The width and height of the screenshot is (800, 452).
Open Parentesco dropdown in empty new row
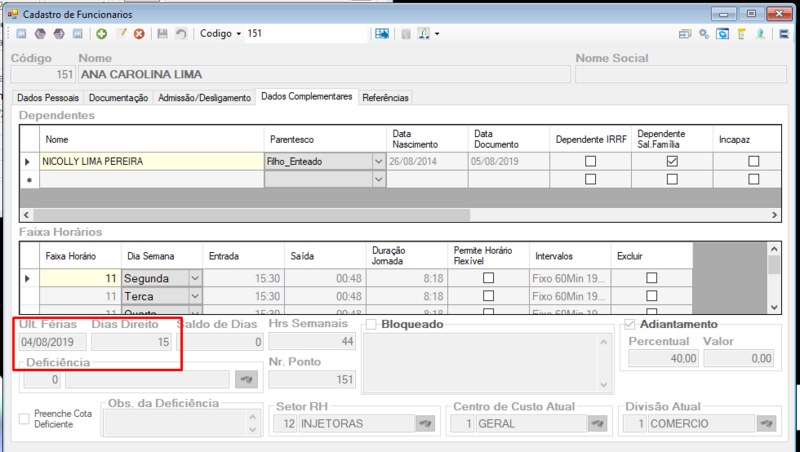(379, 180)
